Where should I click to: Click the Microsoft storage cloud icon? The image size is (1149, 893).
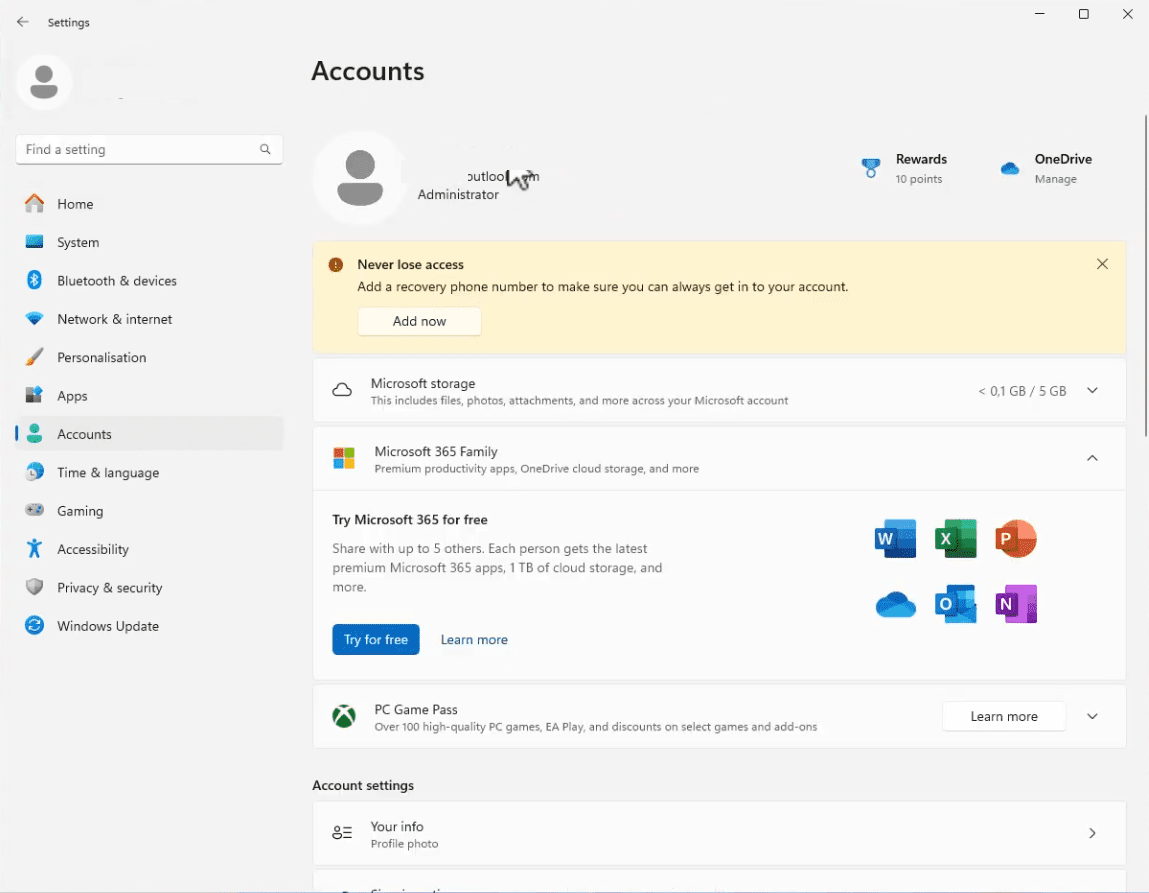pyautogui.click(x=342, y=390)
